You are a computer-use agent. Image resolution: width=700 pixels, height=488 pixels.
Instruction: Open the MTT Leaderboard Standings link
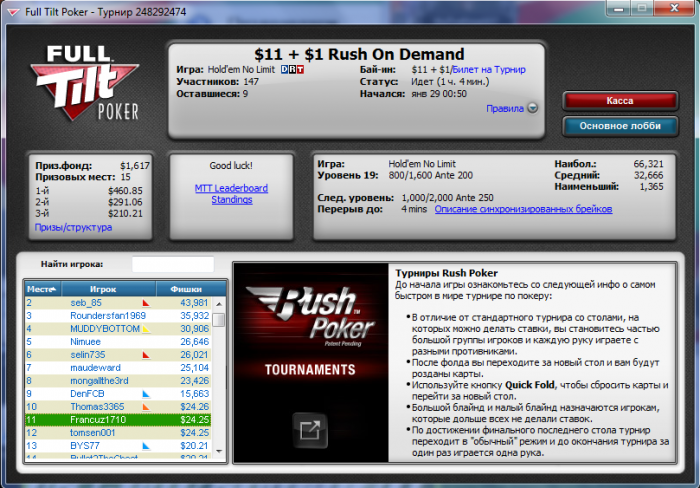pos(231,194)
